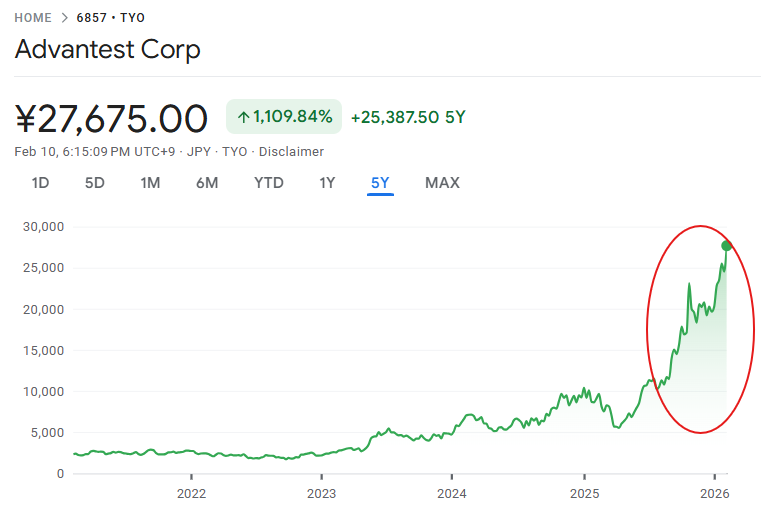Click the 2024 label on the x-axis
Viewport: 761px width, 513px height.
(452, 493)
